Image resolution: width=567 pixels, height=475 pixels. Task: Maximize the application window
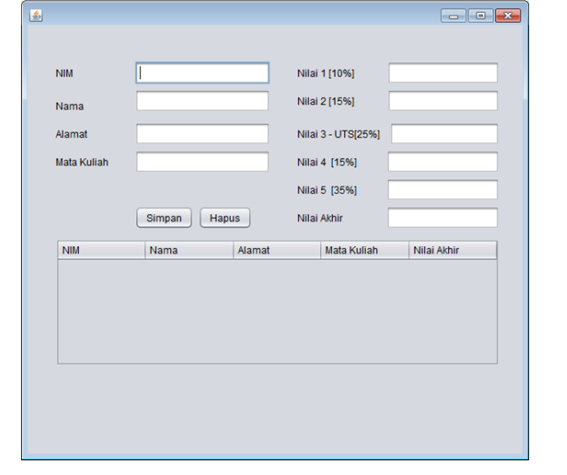coord(481,16)
